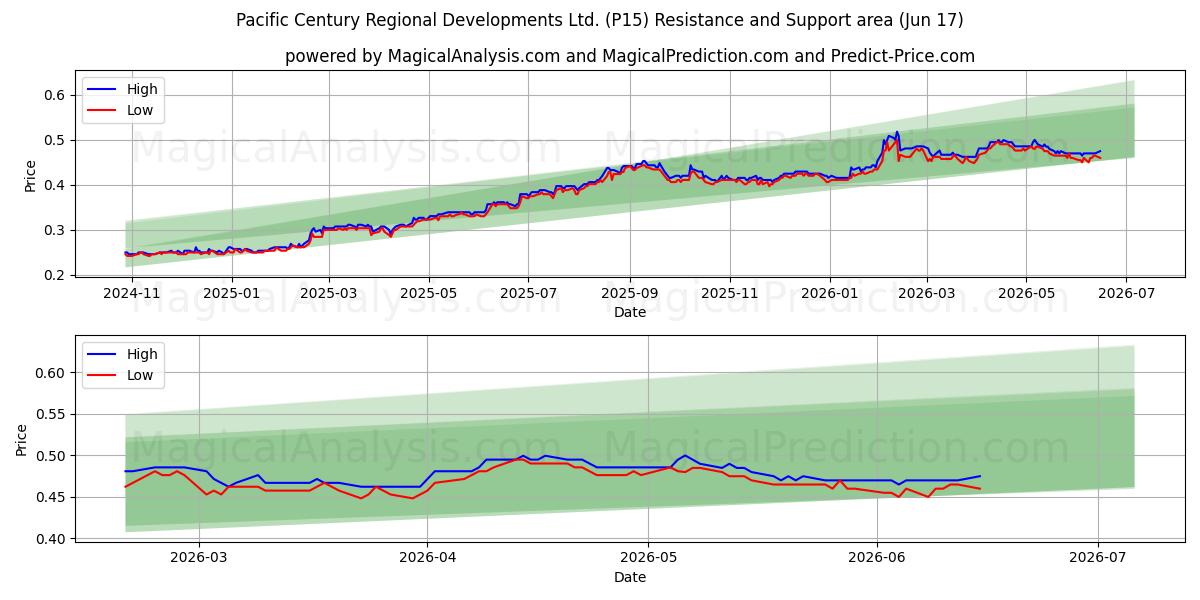Click the 'Price' axis label of bottom chart

pos(22,441)
